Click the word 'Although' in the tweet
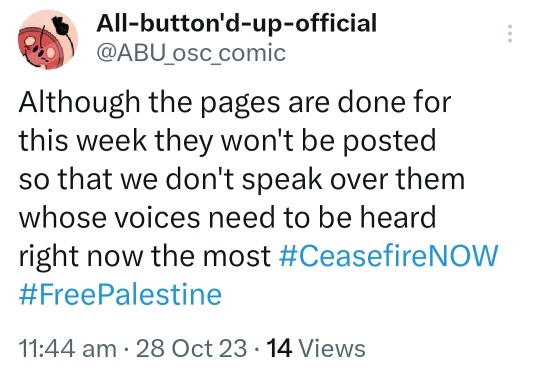540x375 pixels. 80,103
